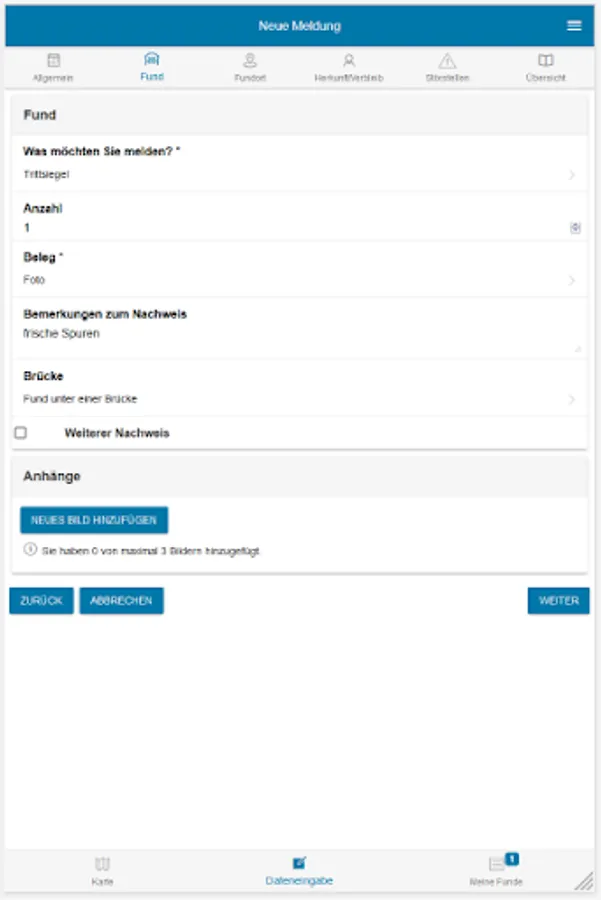This screenshot has width=601, height=900.
Task: Enable the Weiterer Nachweis checkbox
Action: point(20,433)
